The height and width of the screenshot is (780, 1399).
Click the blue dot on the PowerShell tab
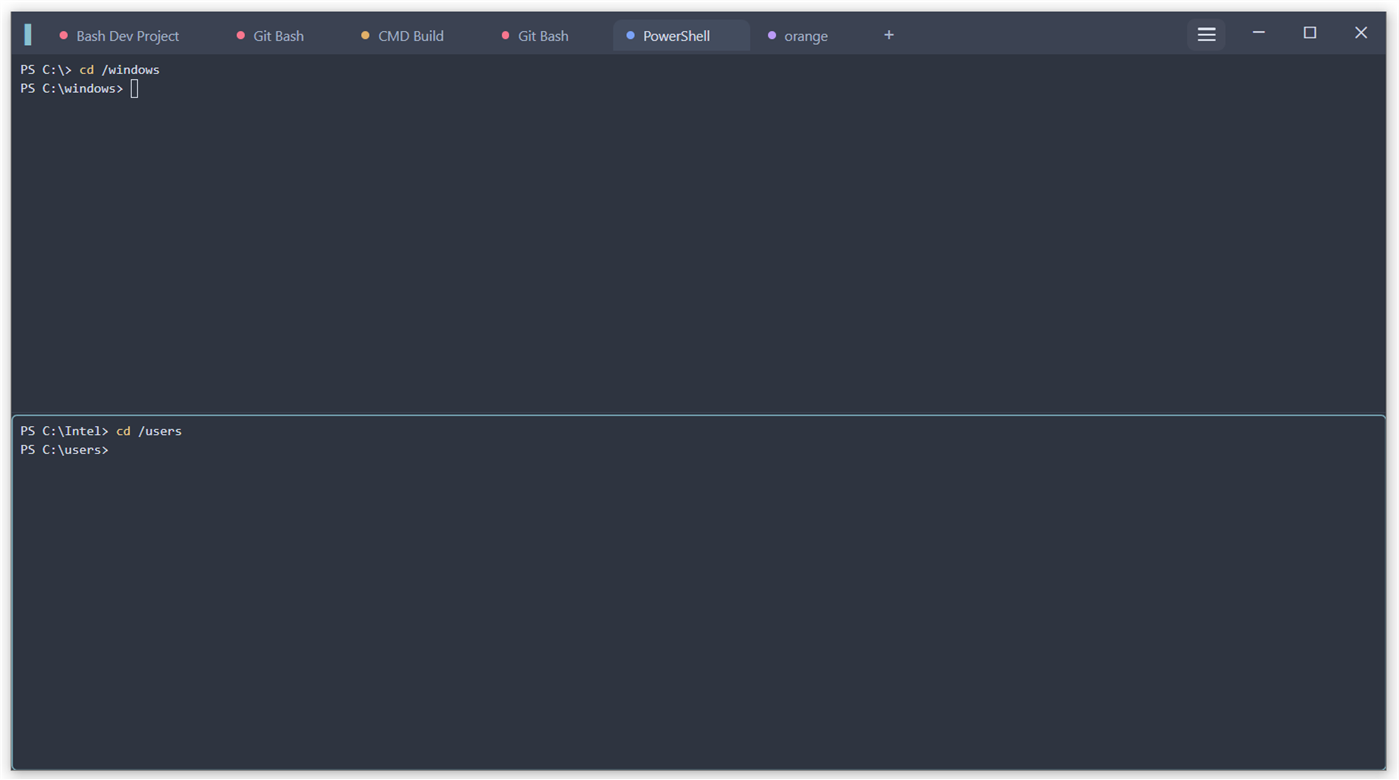pos(630,35)
